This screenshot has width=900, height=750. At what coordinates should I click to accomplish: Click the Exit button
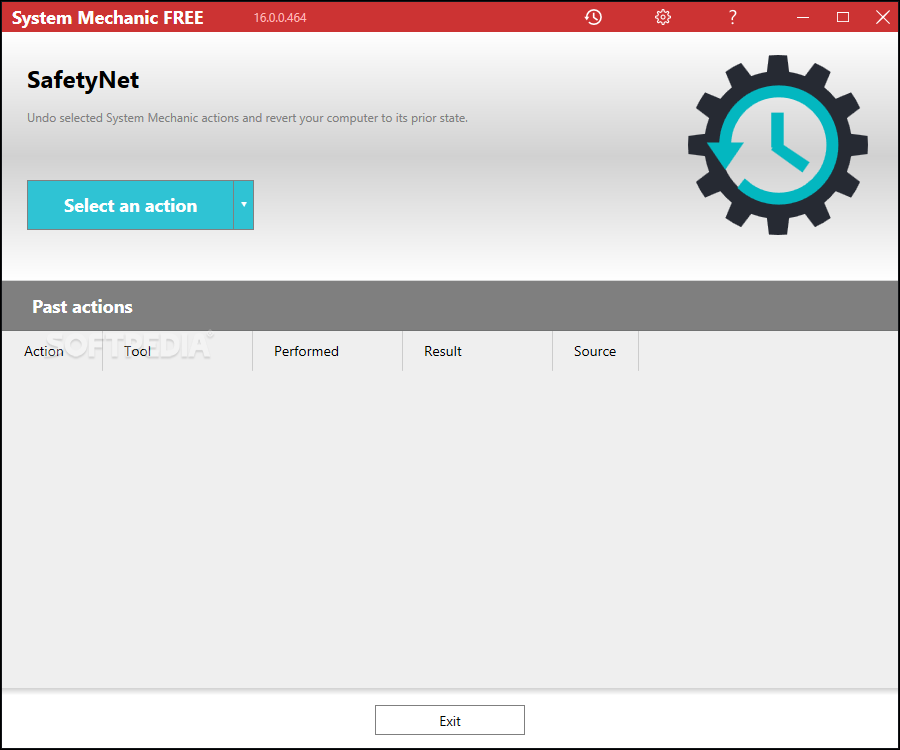(x=450, y=720)
